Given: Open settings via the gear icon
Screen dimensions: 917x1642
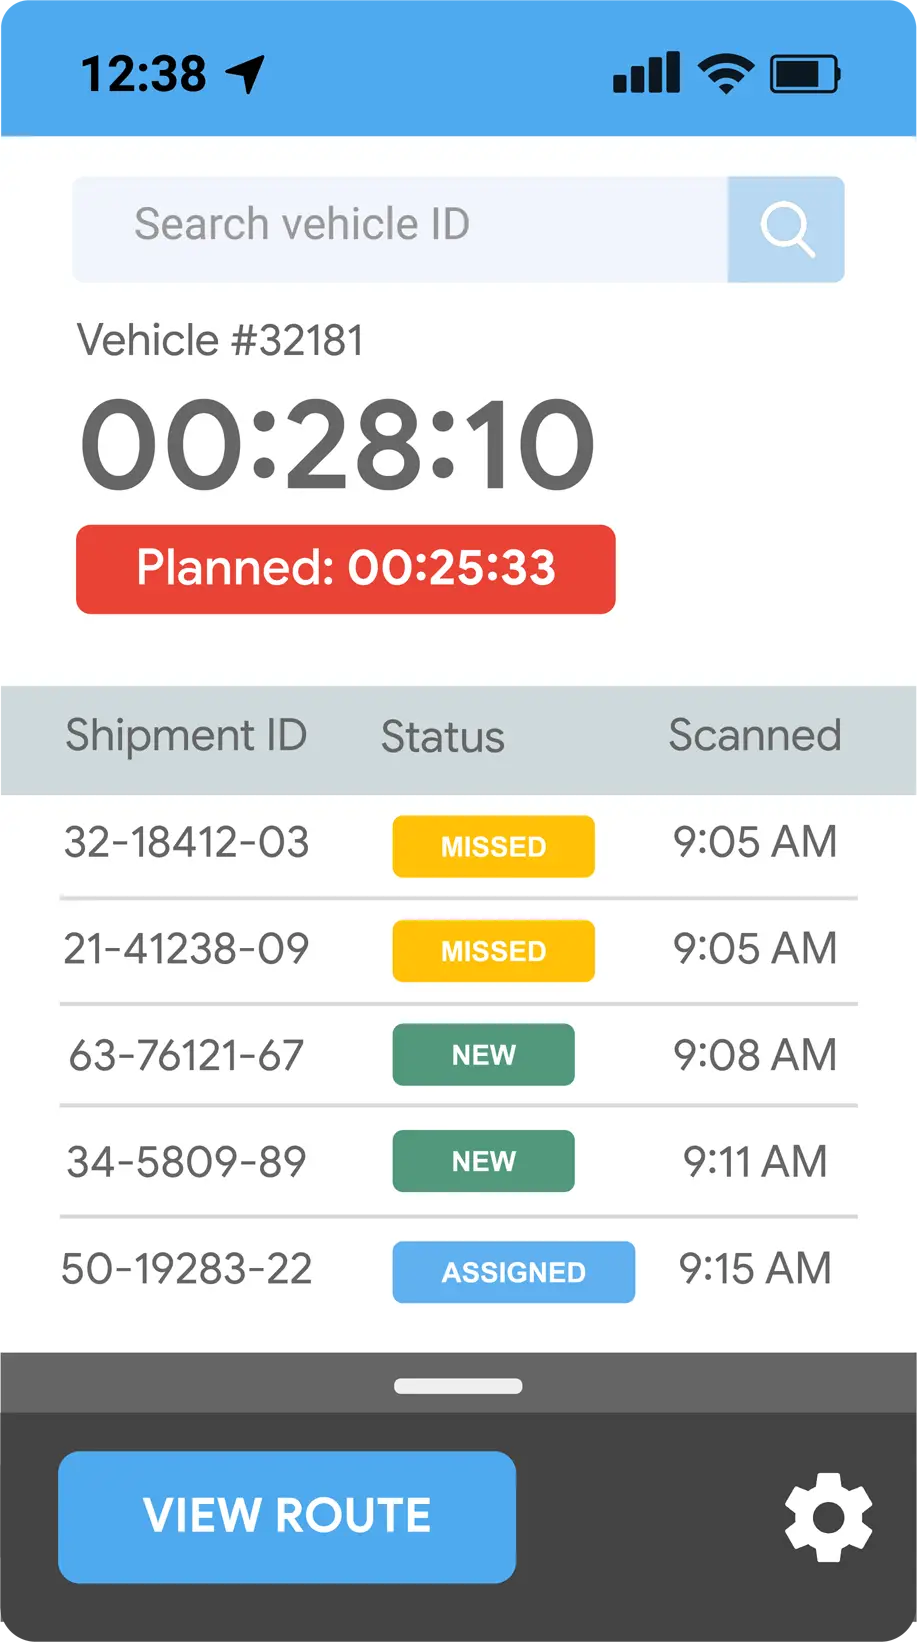Looking at the screenshot, I should click(x=828, y=1517).
